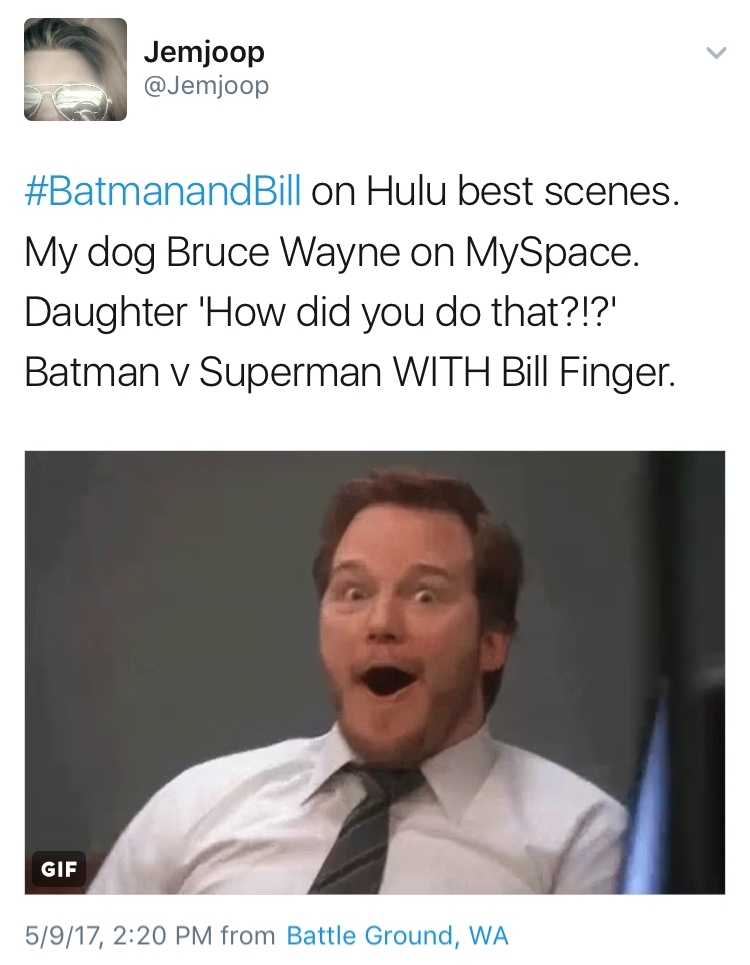Play the surprised man GIF
The height and width of the screenshot is (965, 750).
(x=375, y=672)
